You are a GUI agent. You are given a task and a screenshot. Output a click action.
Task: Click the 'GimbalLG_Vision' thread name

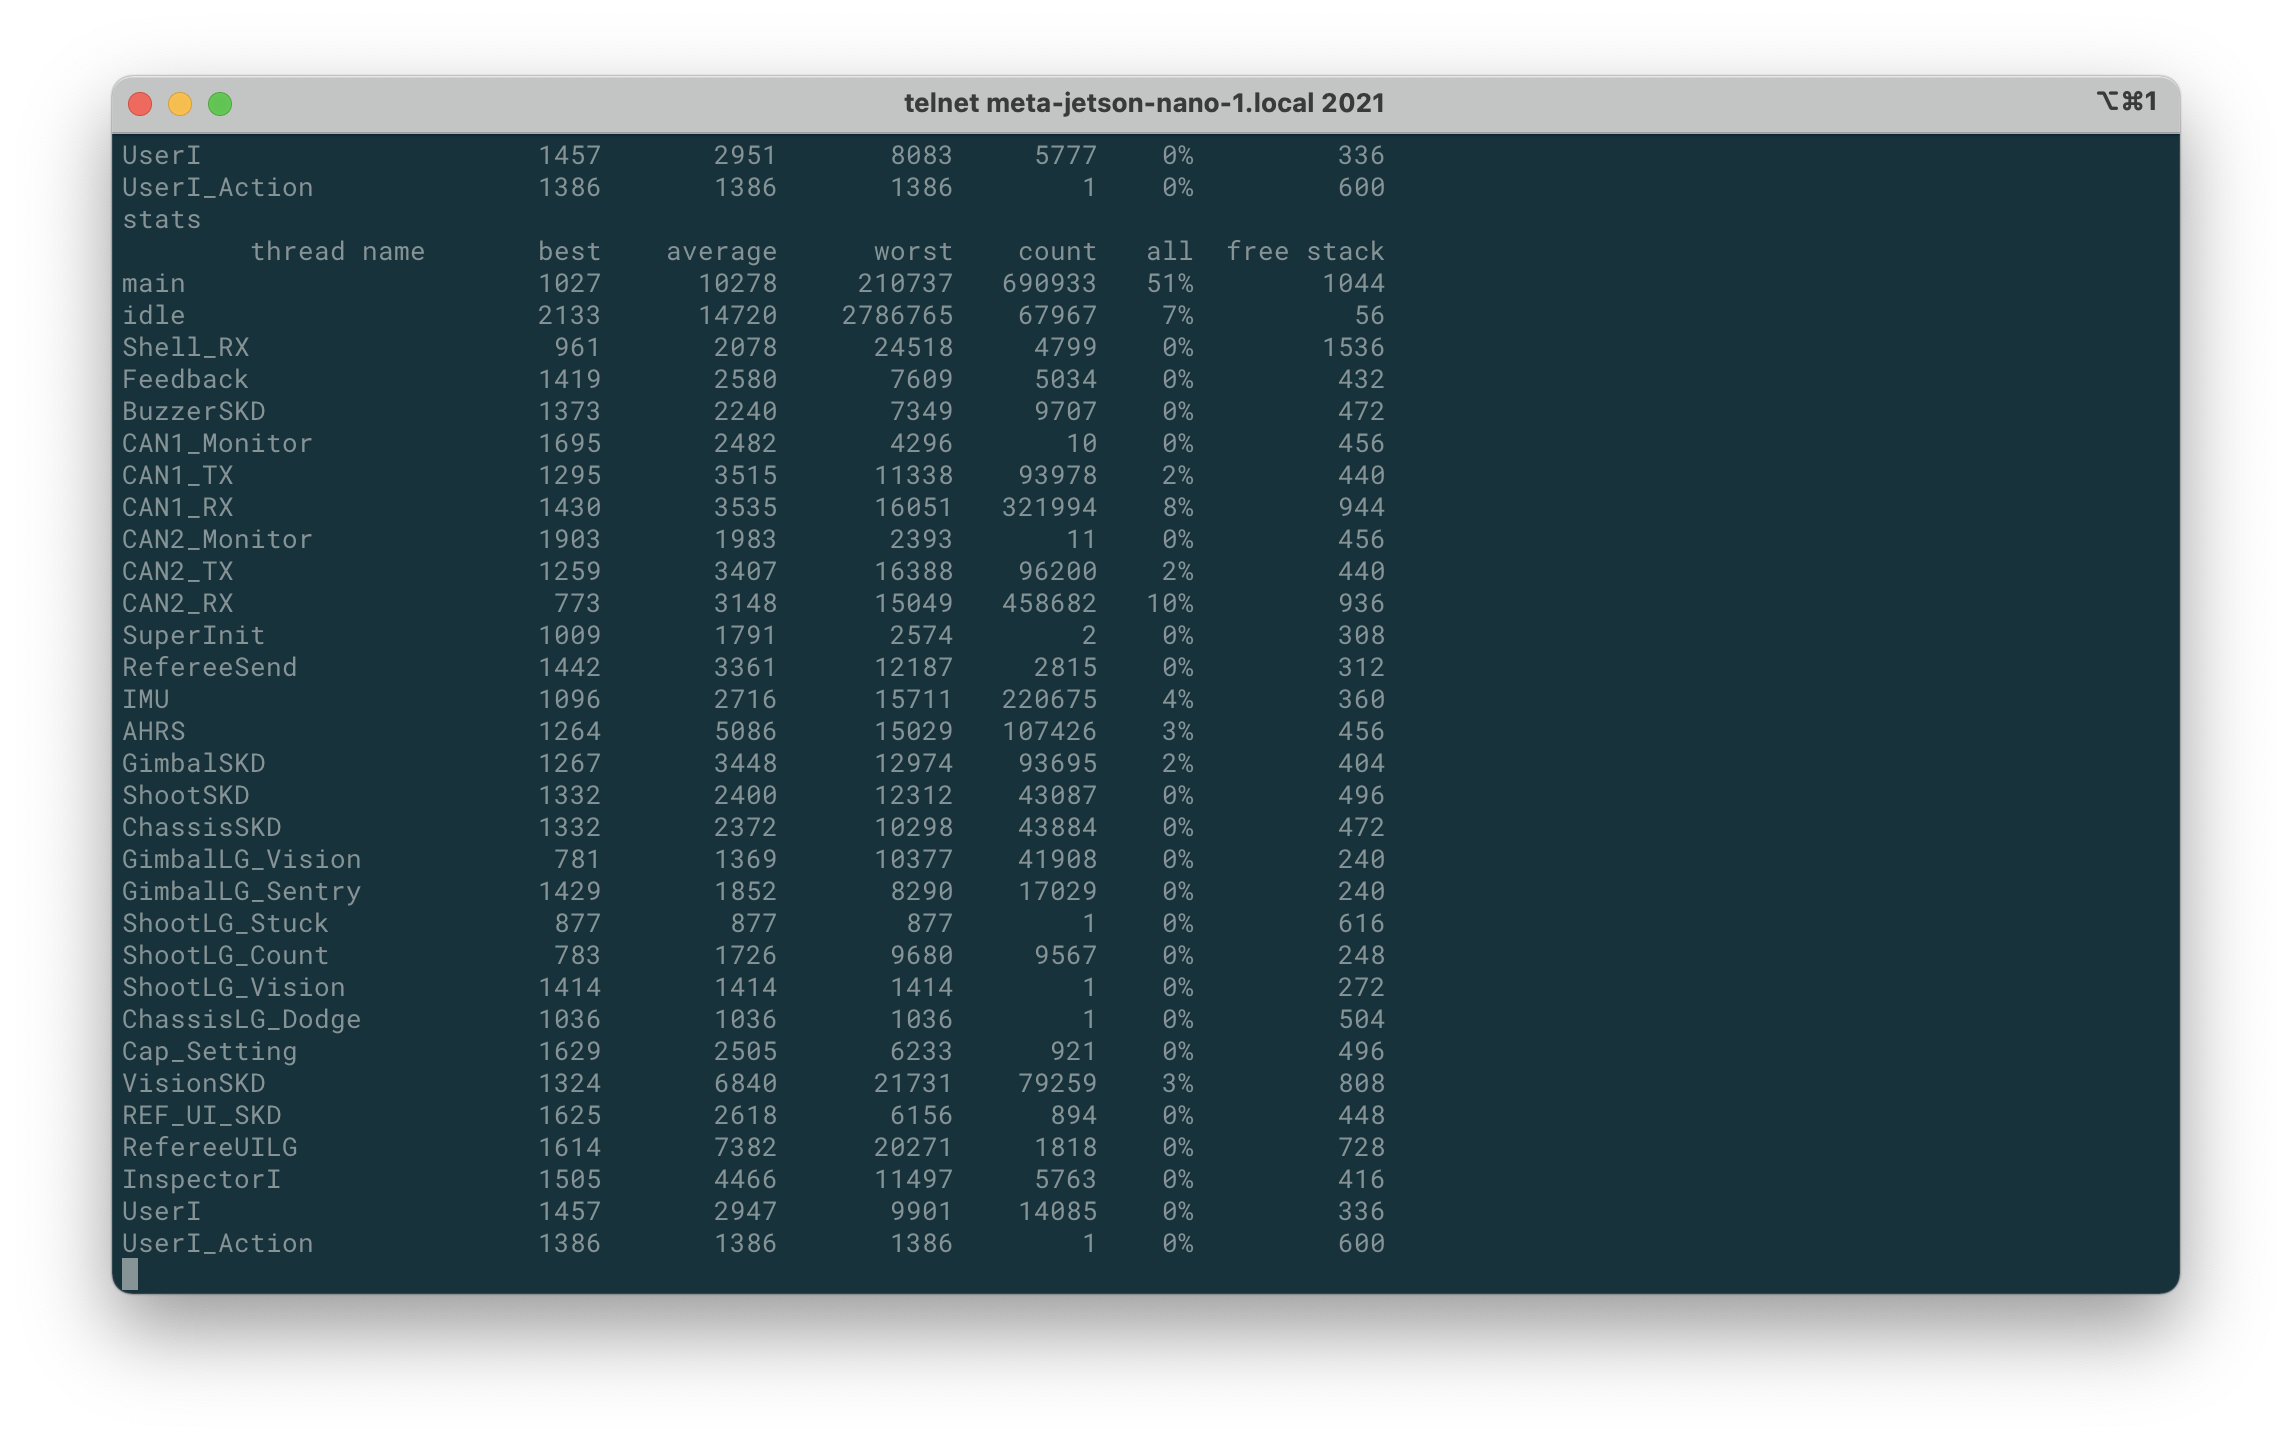coord(242,859)
